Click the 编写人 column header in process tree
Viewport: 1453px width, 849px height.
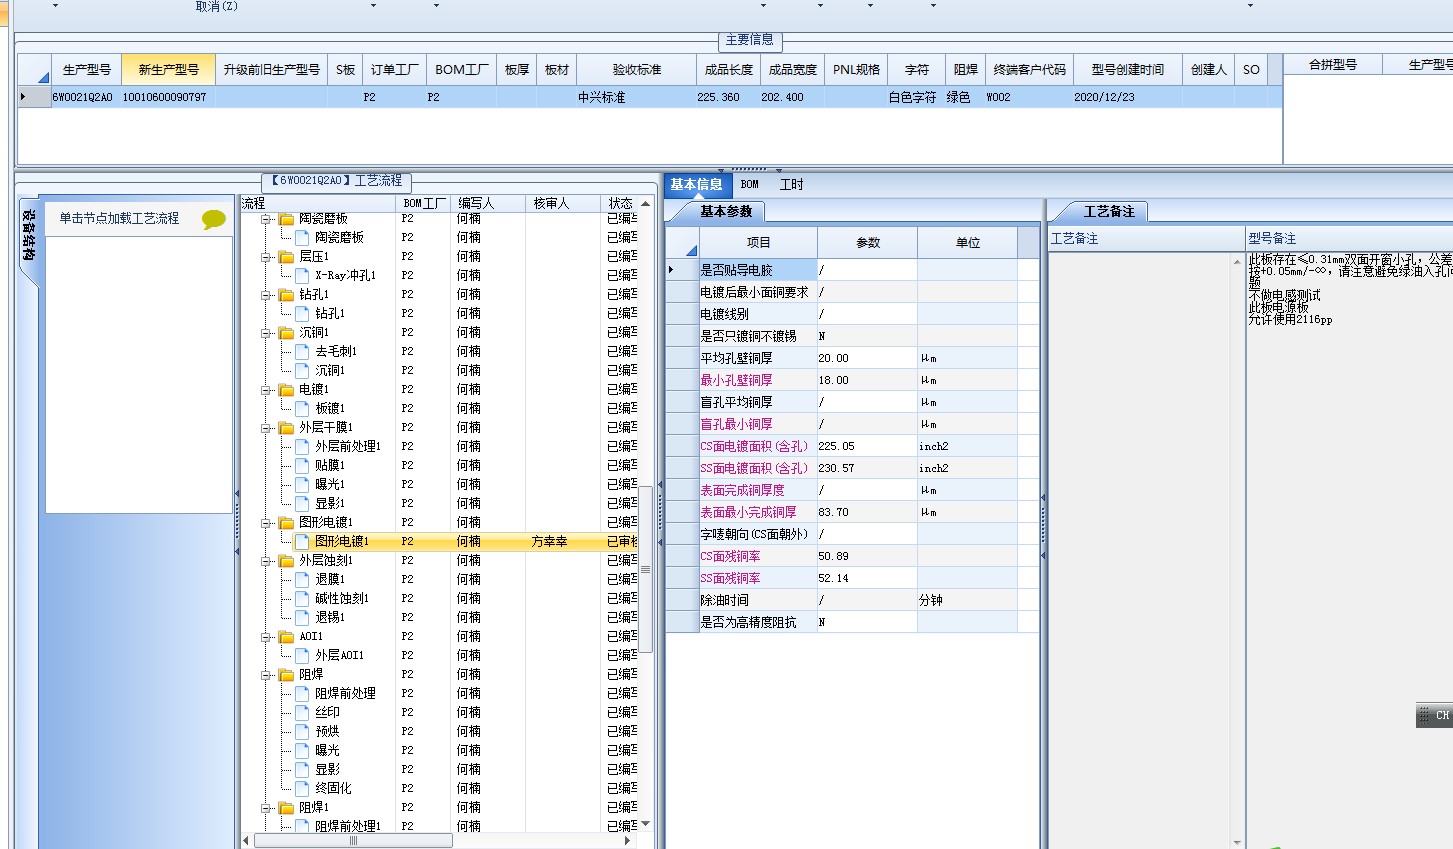(487, 203)
